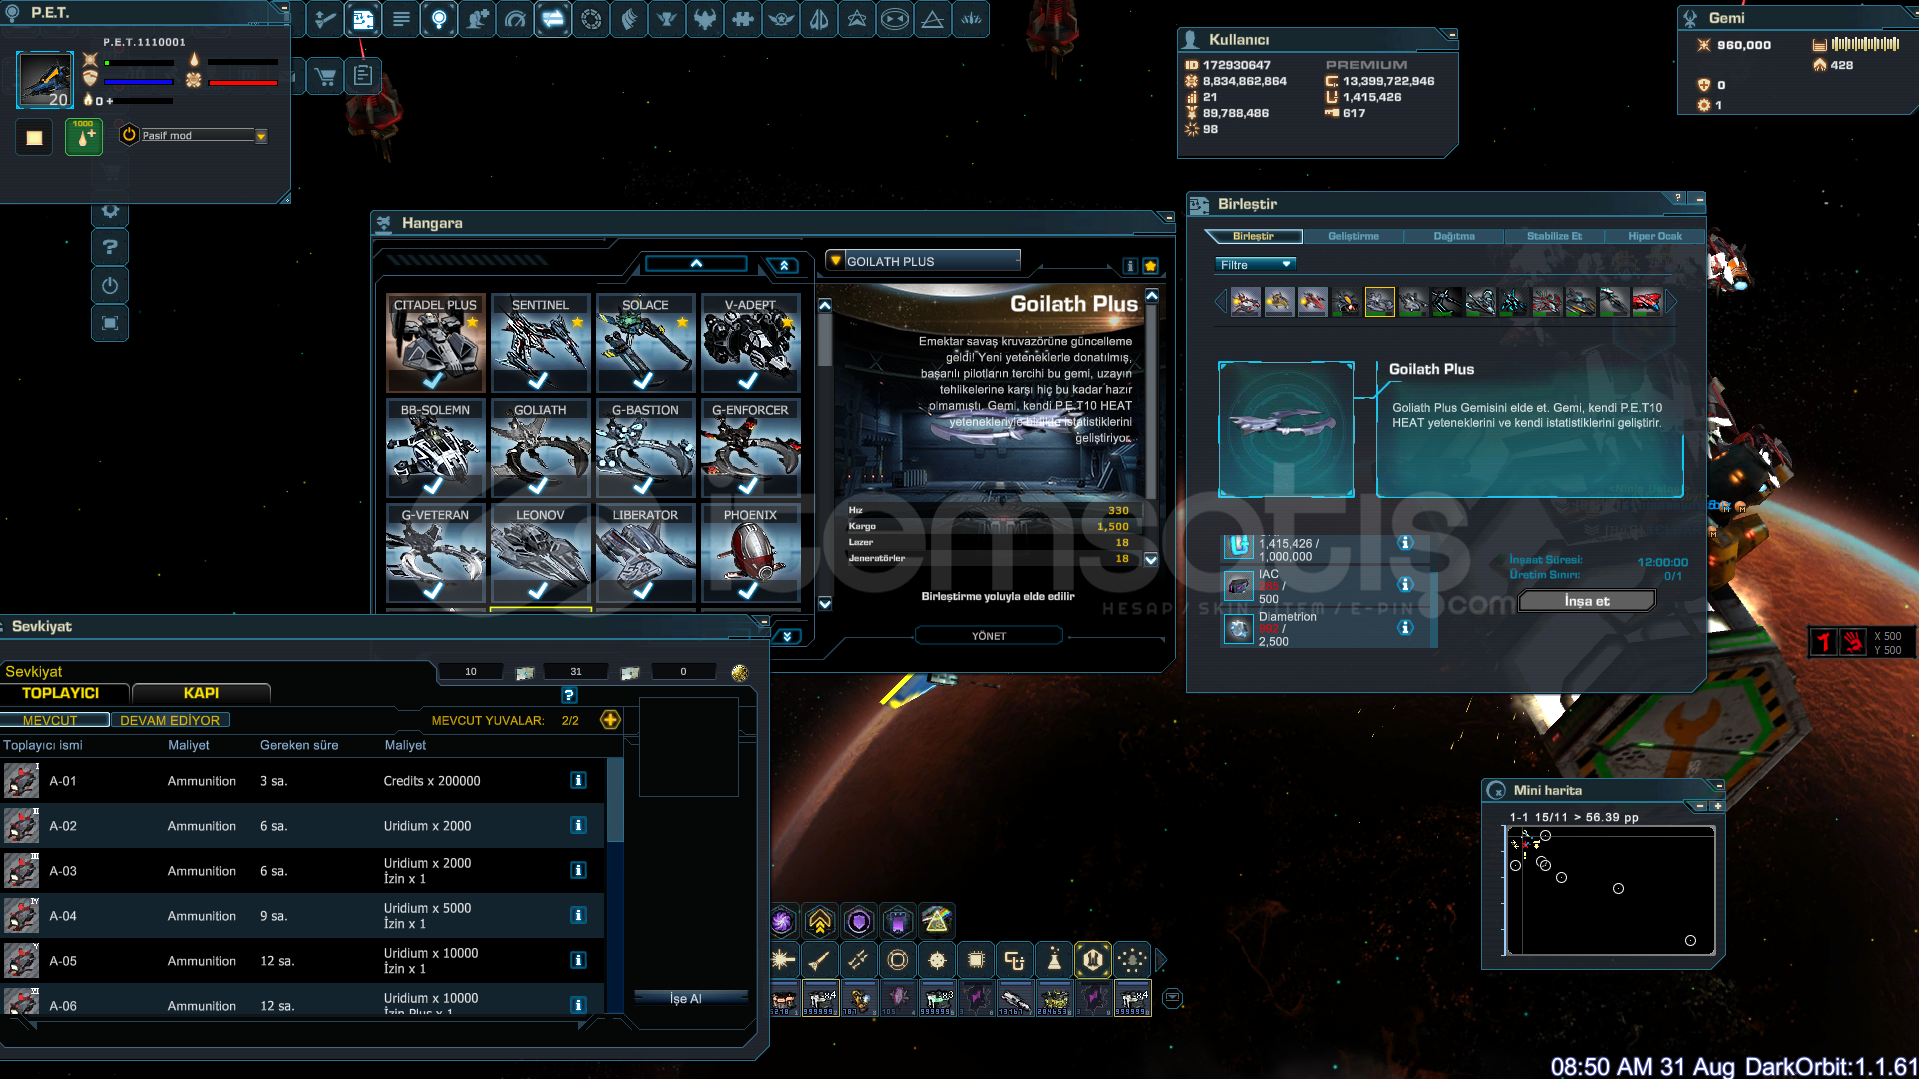Image resolution: width=1919 pixels, height=1079 pixels.
Task: Select the GOLIATH ship checkbox
Action: 538,485
